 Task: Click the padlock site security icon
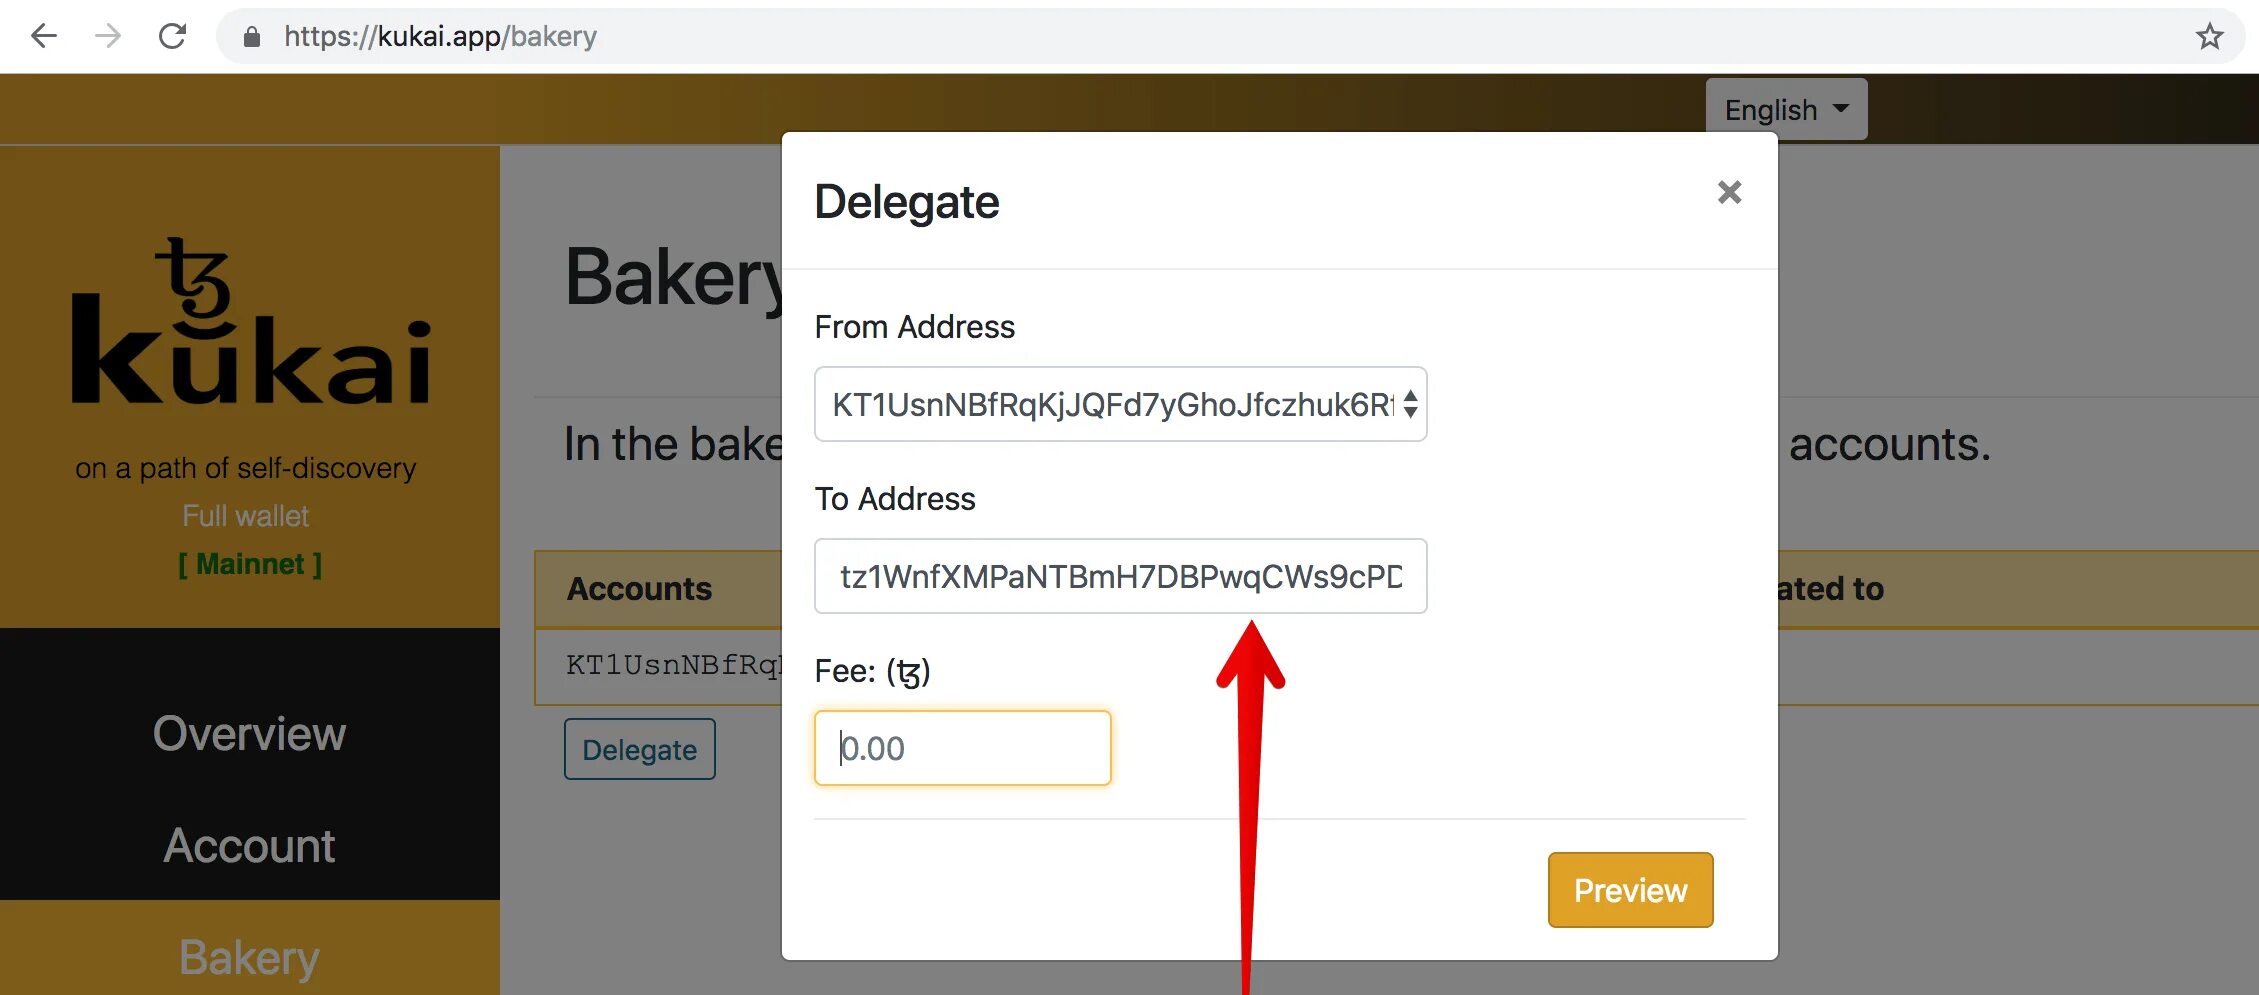point(252,37)
